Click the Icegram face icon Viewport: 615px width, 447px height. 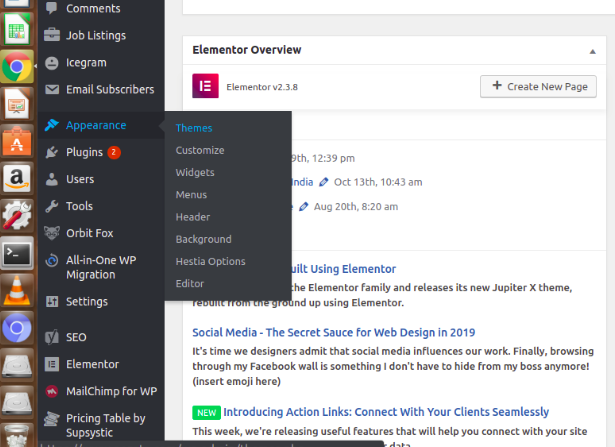pos(51,63)
